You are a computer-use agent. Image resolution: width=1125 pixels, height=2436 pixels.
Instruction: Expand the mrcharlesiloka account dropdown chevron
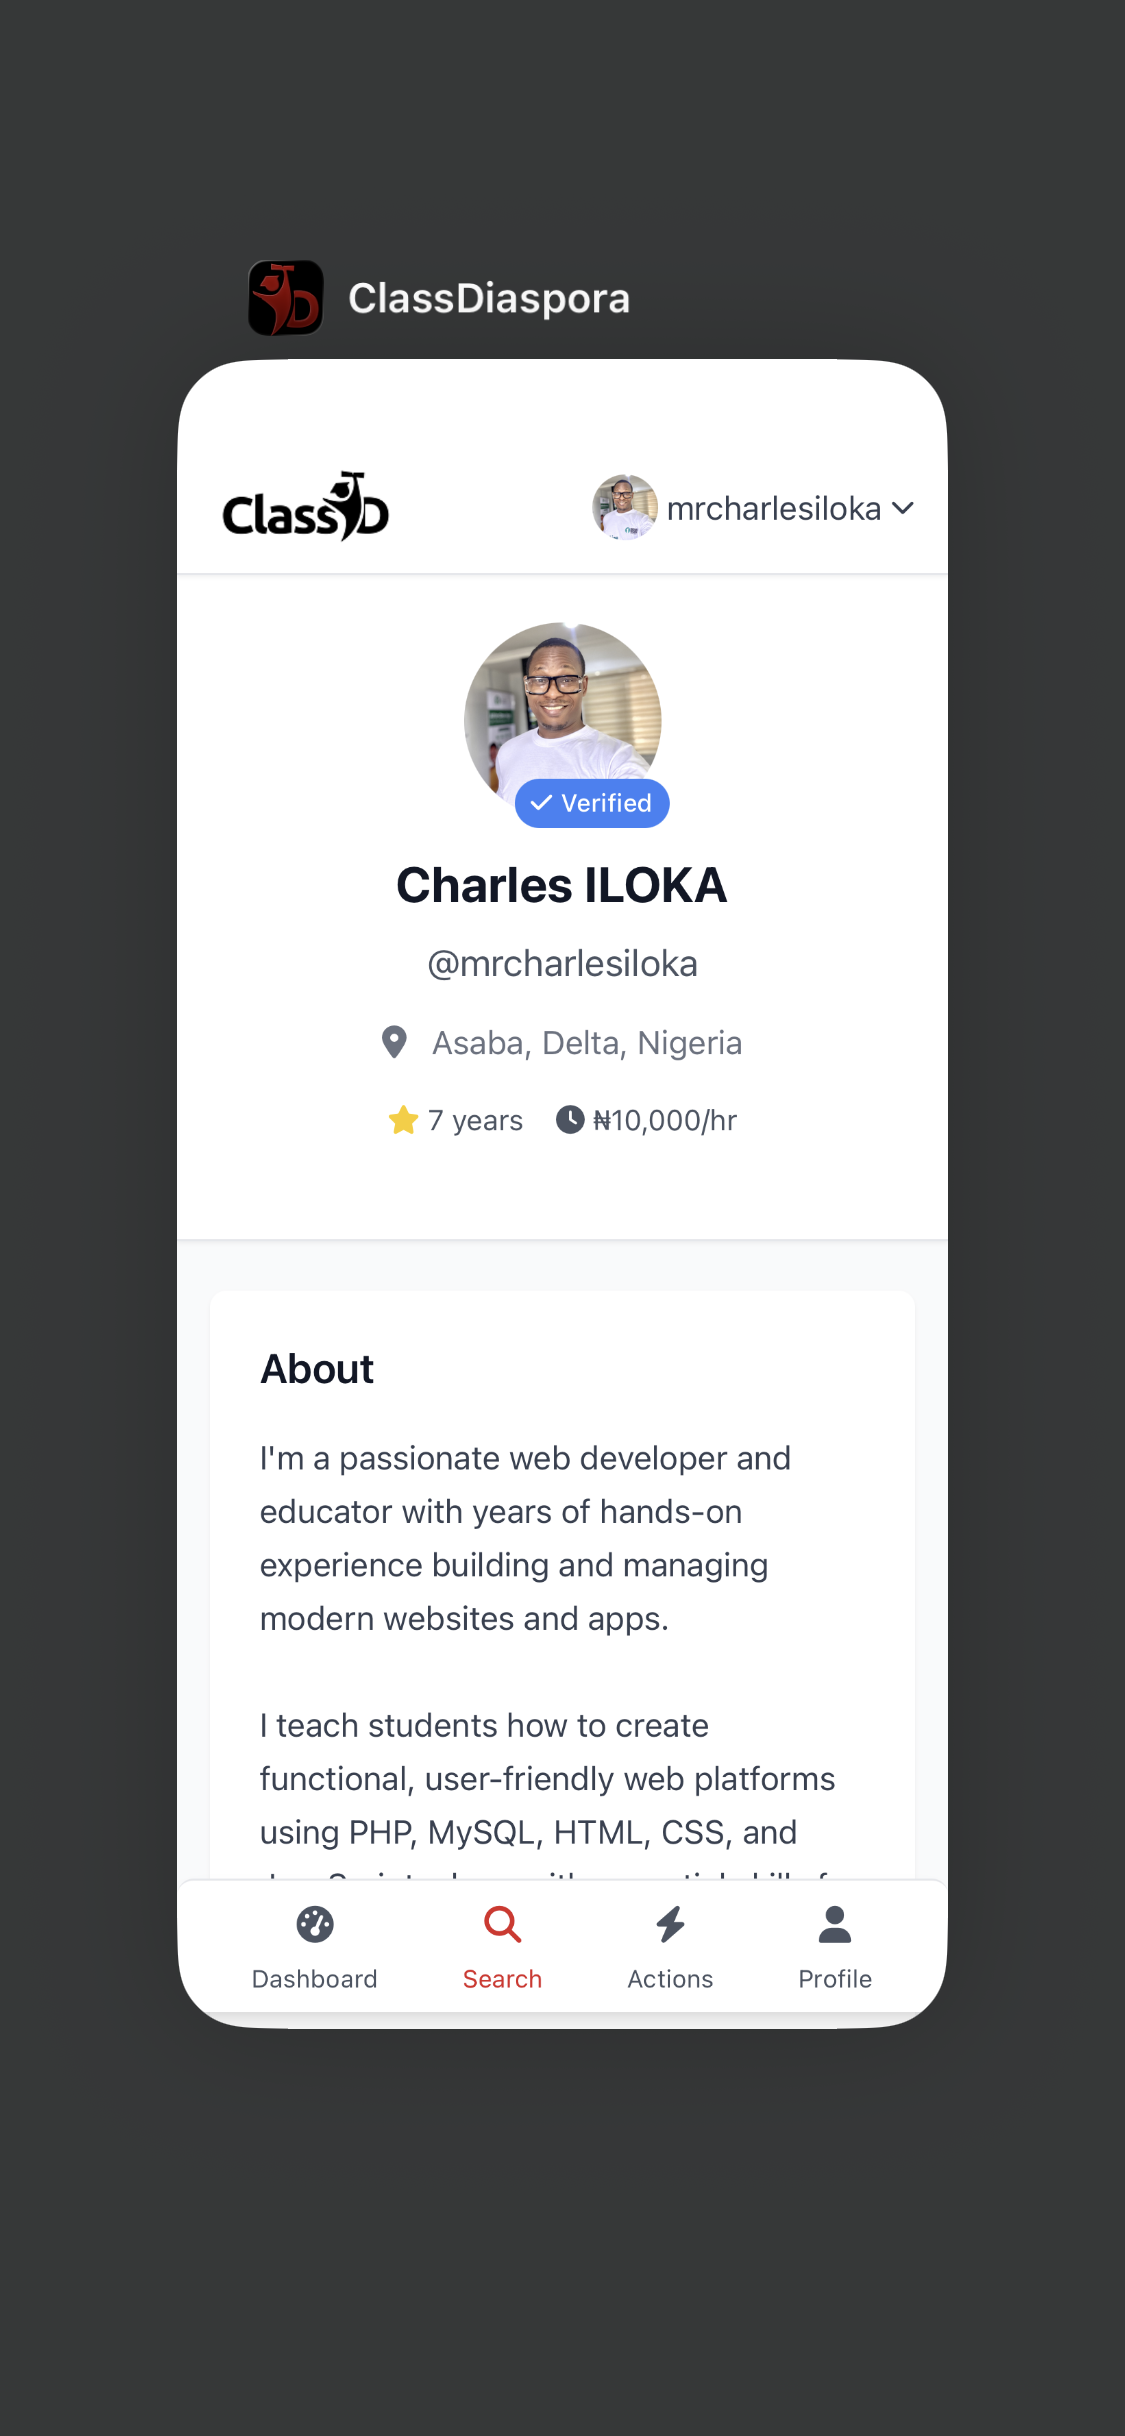pos(903,508)
